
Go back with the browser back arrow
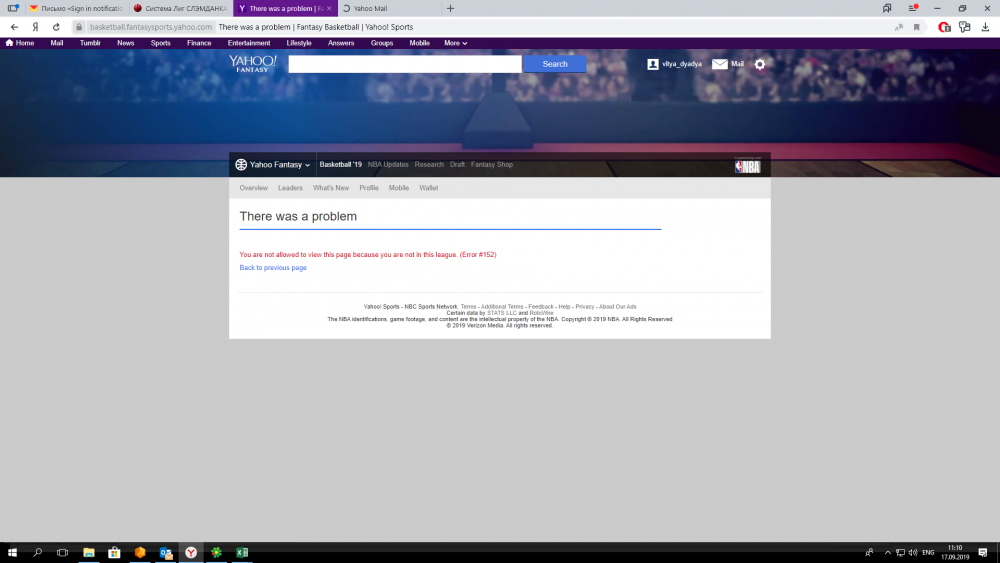click(x=14, y=27)
